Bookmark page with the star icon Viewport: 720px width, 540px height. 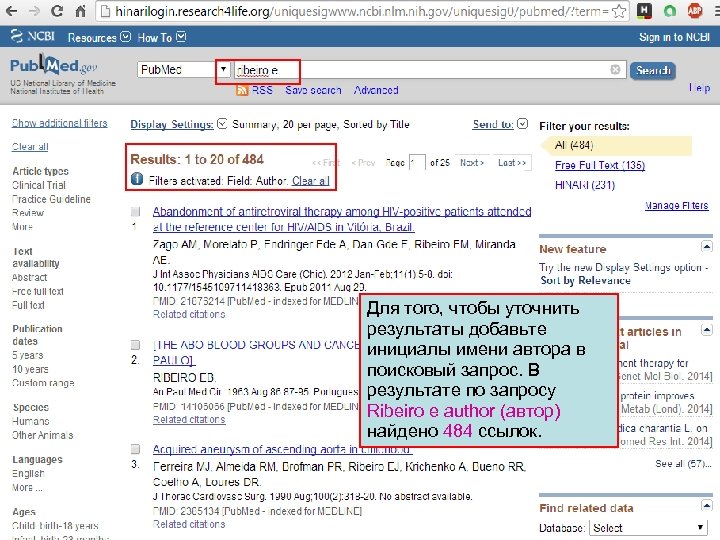point(619,11)
